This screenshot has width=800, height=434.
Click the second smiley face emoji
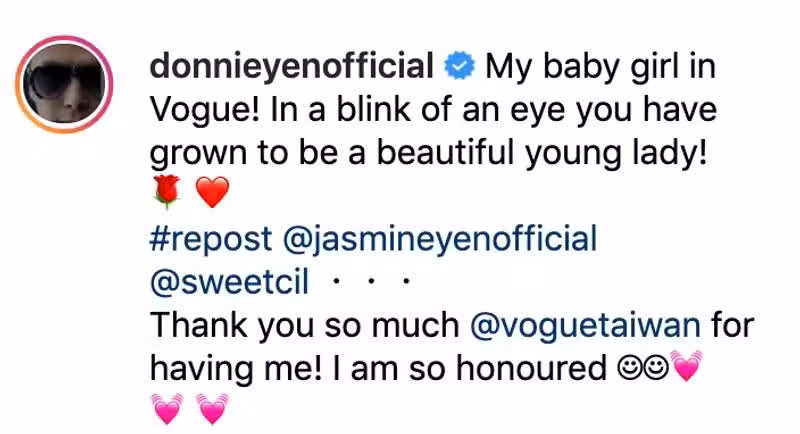point(656,368)
